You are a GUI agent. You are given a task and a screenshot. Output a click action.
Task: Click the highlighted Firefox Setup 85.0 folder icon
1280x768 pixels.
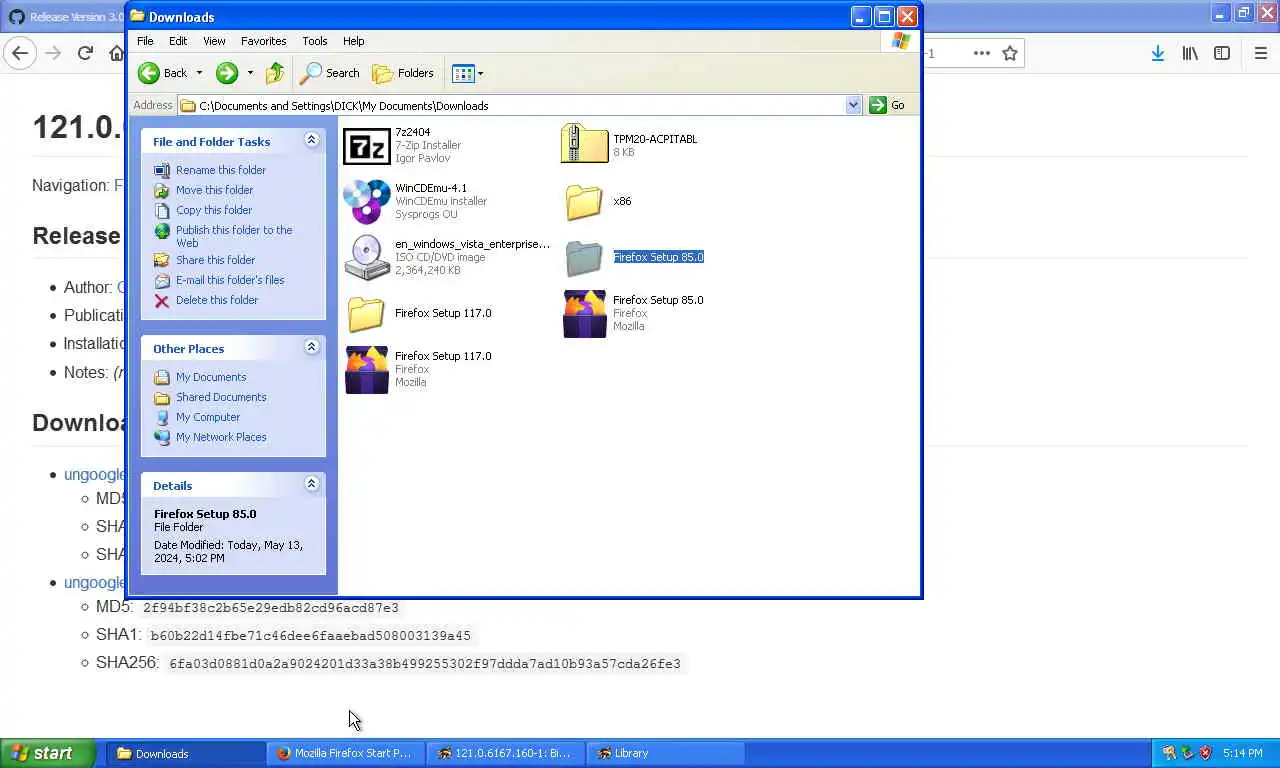[x=584, y=258]
